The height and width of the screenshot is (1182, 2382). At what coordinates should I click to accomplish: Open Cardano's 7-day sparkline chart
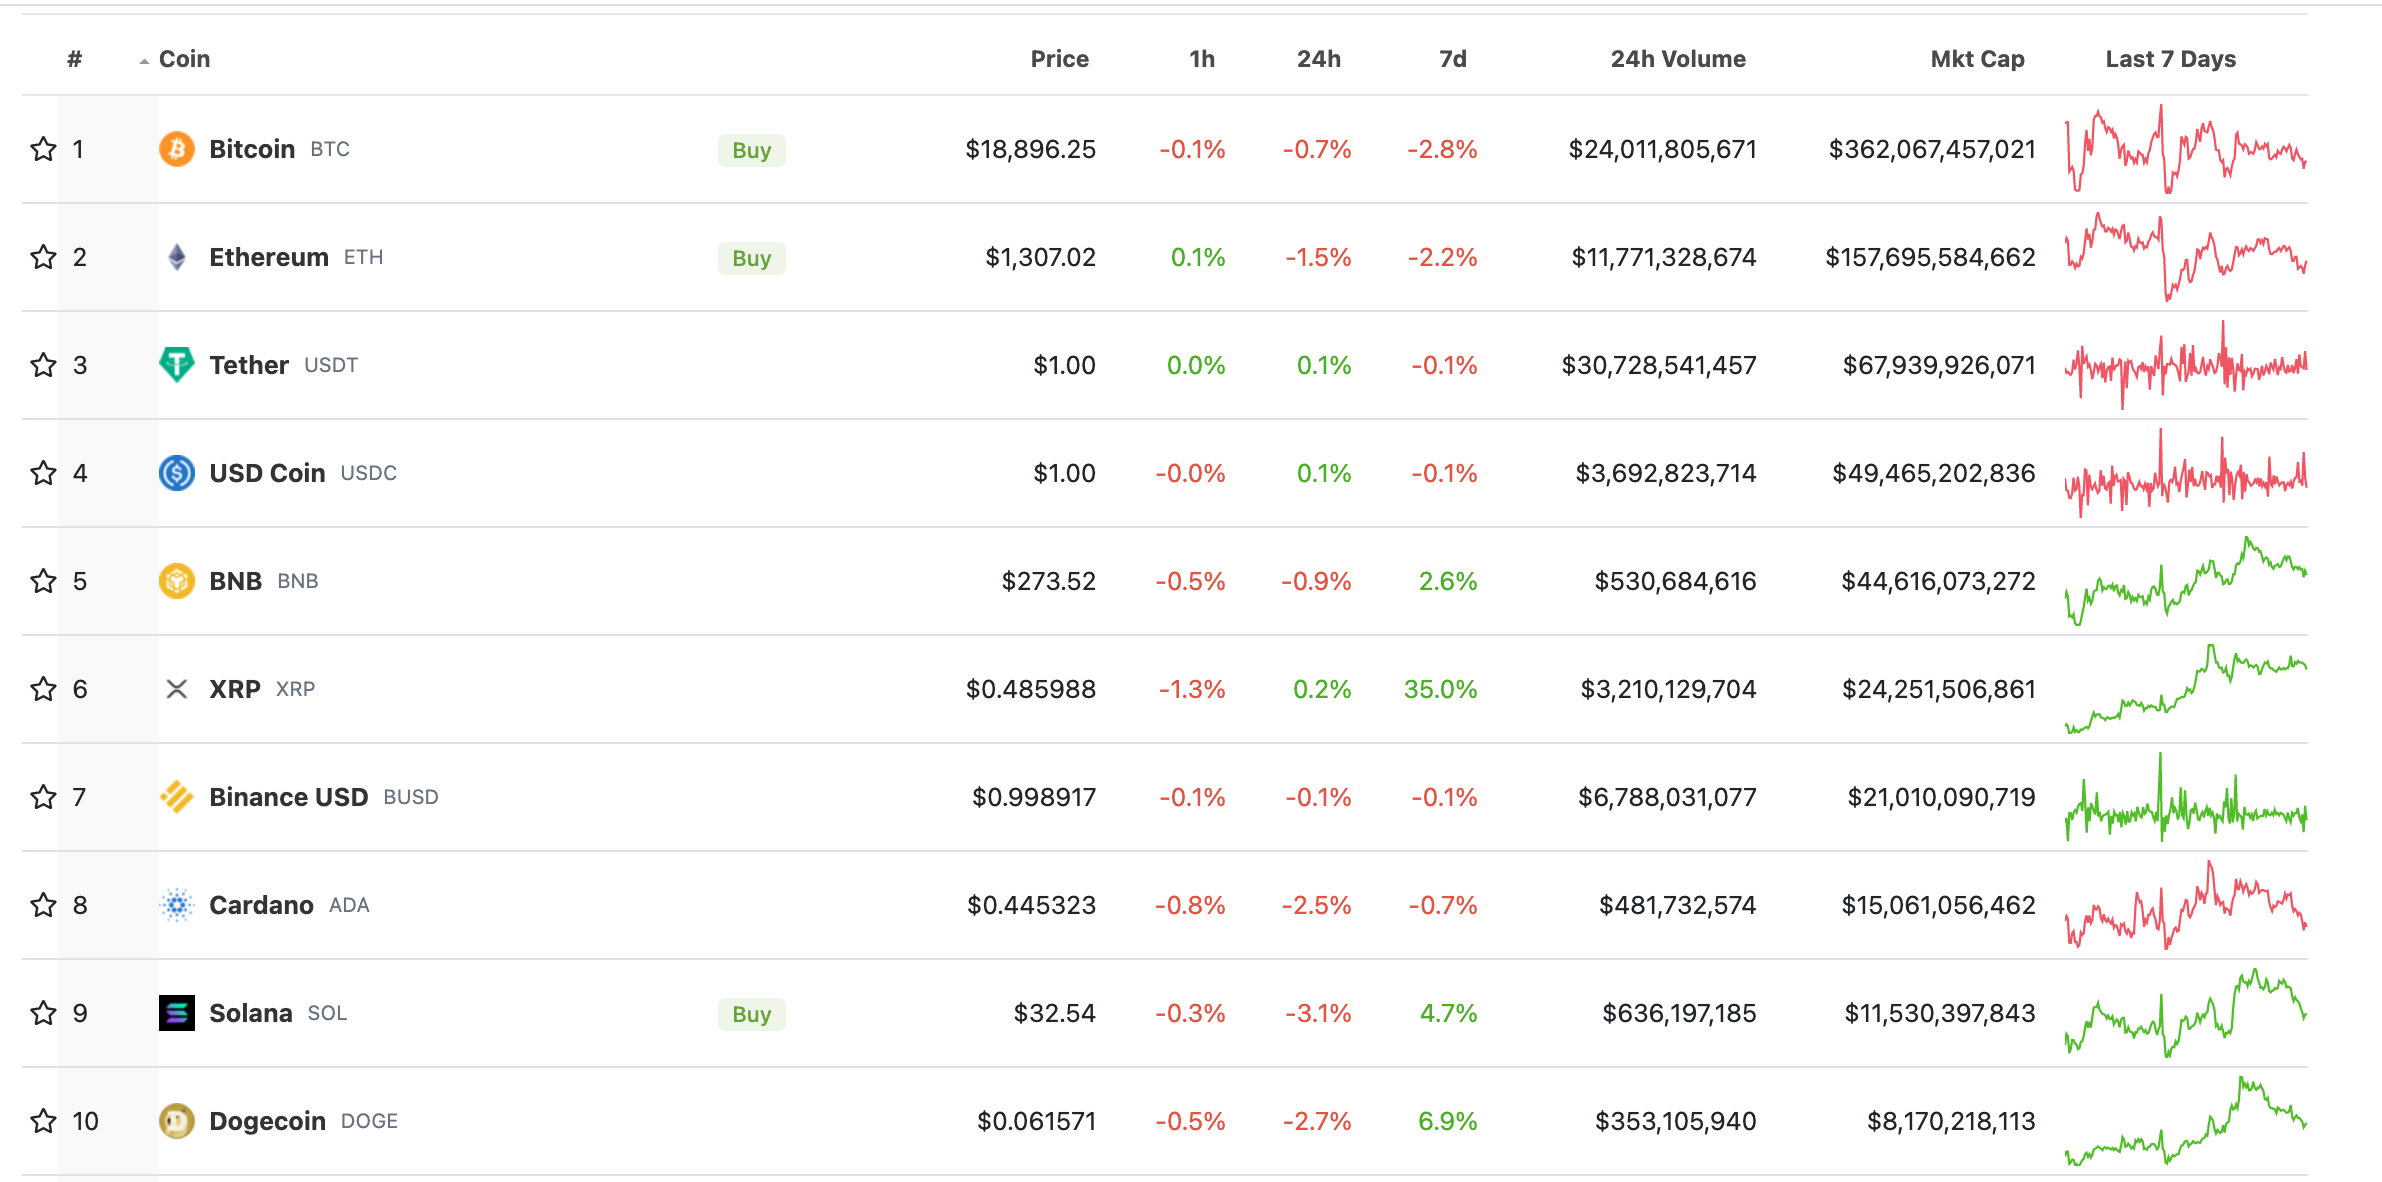click(2185, 905)
